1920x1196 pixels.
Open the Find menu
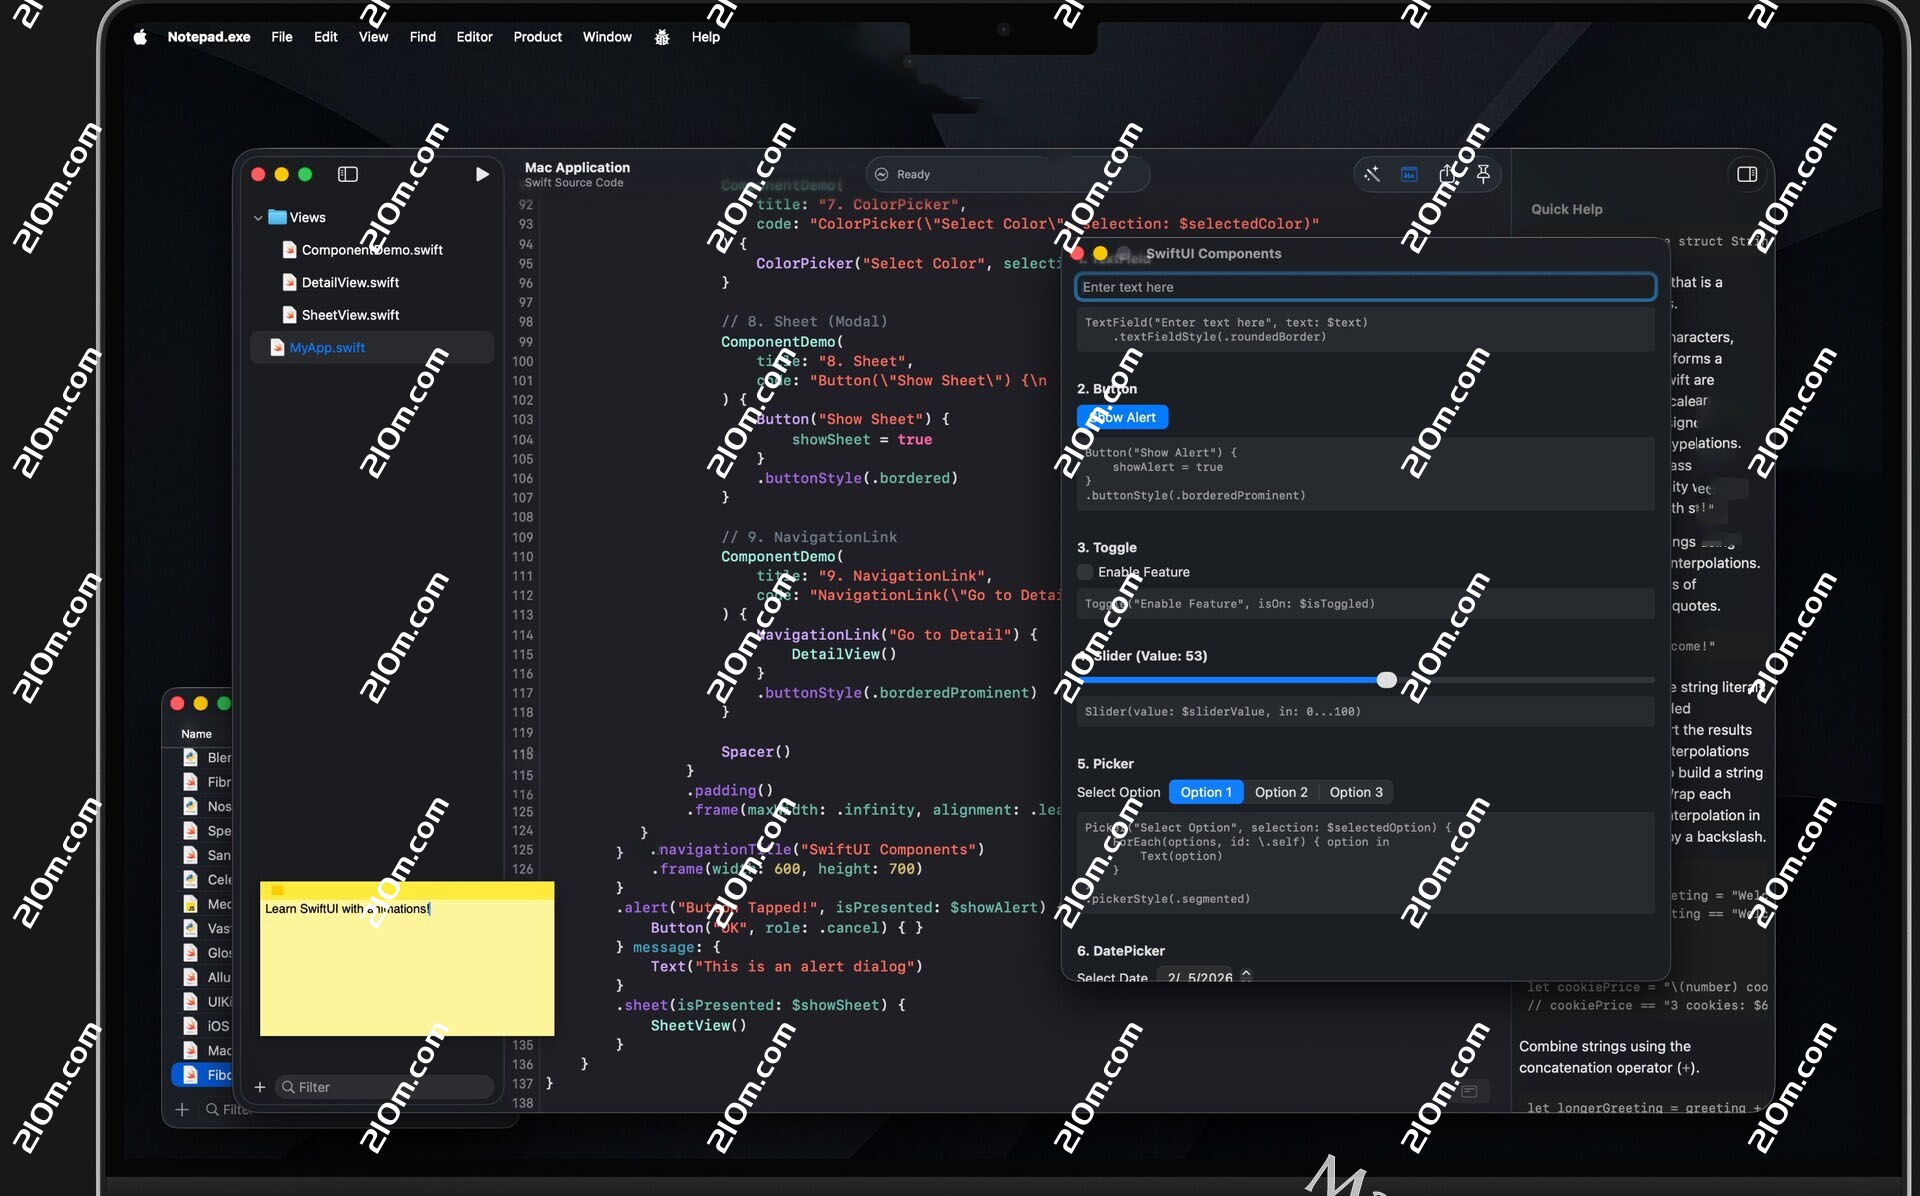point(423,37)
